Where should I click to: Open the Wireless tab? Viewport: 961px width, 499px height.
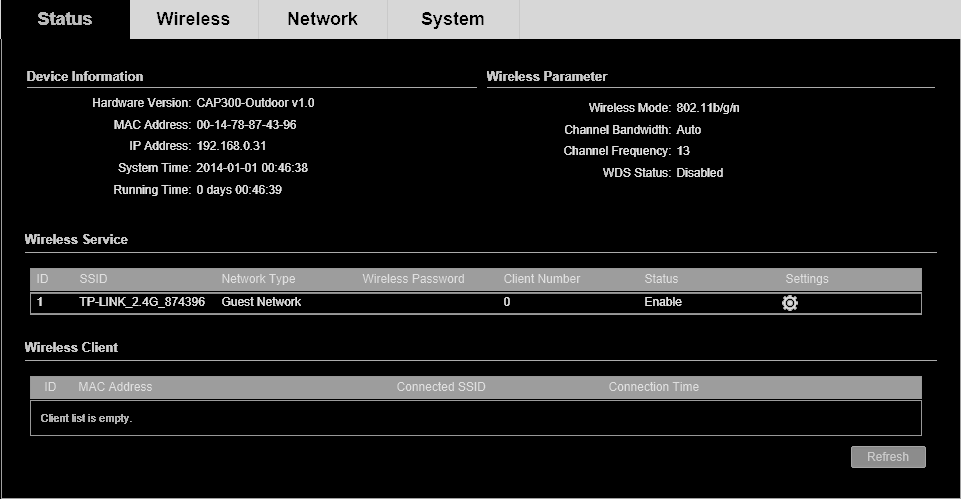pos(194,19)
